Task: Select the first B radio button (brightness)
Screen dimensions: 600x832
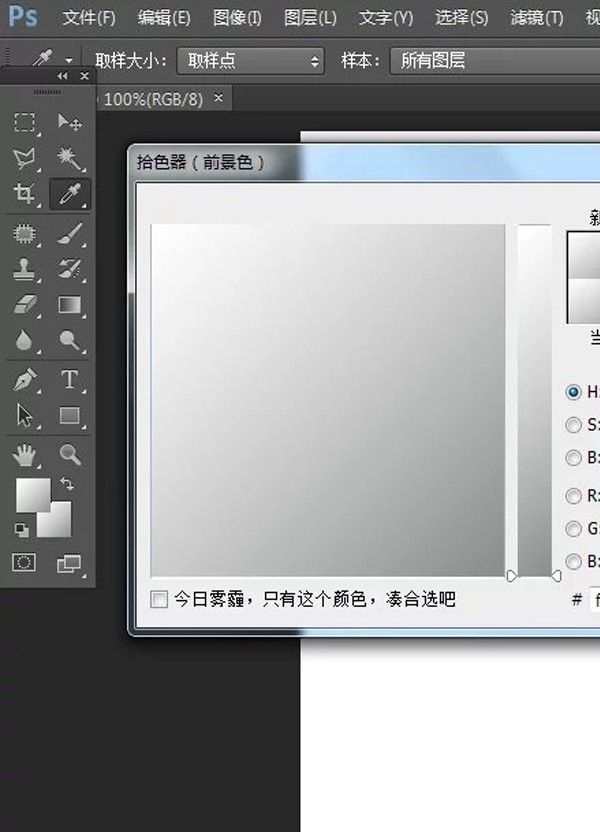Action: (x=573, y=458)
